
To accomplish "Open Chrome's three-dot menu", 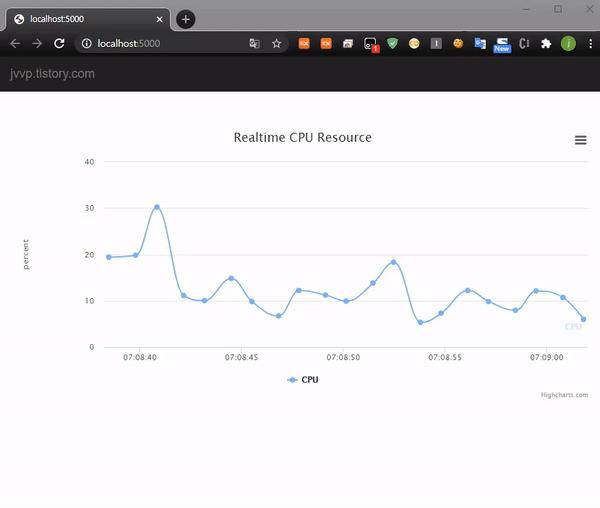I will pyautogui.click(x=590, y=44).
